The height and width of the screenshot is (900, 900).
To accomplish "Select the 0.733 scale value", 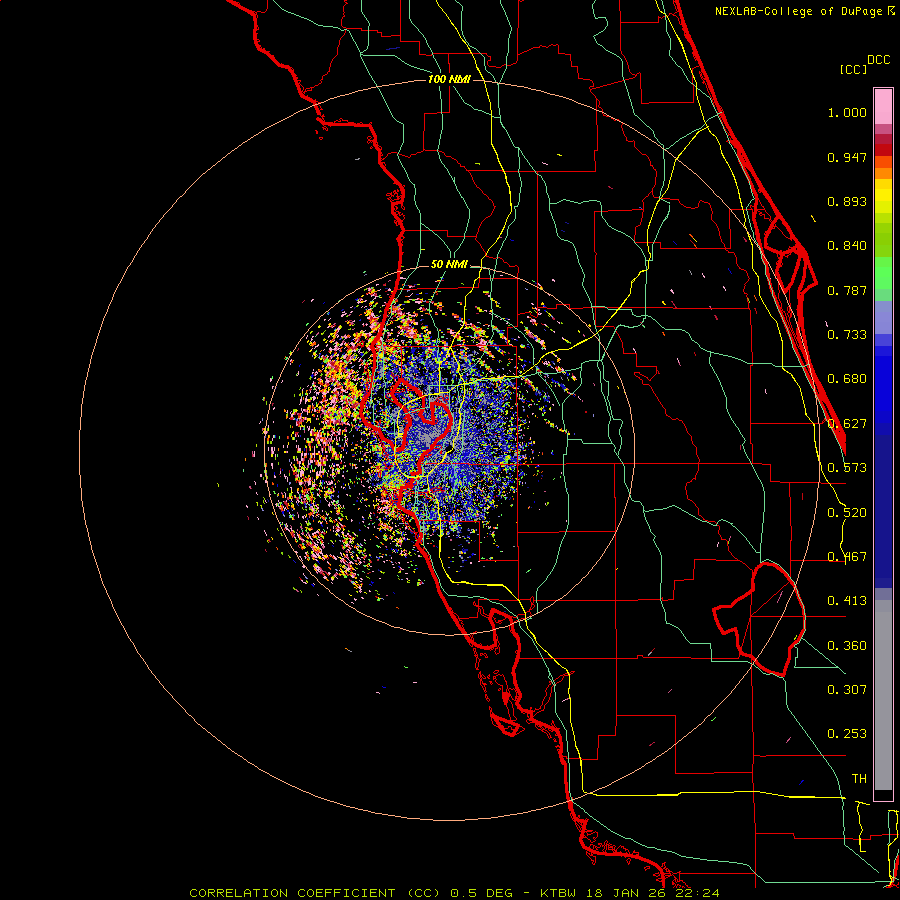I will (x=847, y=335).
